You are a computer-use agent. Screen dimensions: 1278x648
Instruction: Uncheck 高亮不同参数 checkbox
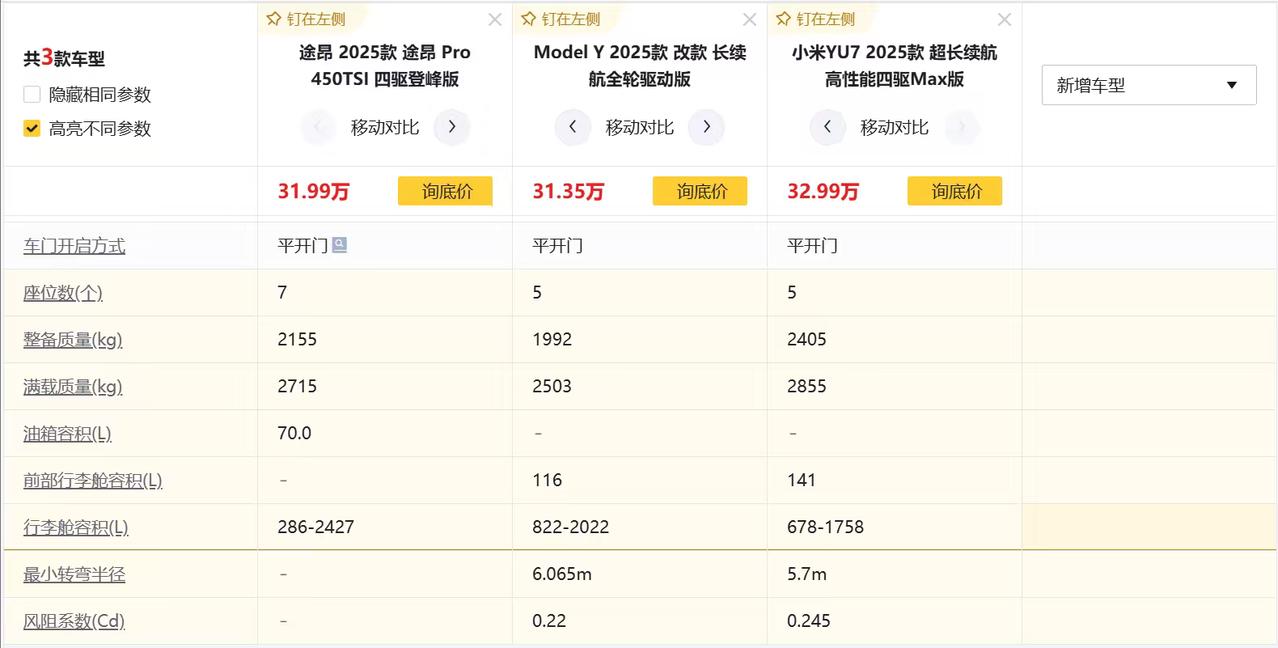click(x=32, y=129)
